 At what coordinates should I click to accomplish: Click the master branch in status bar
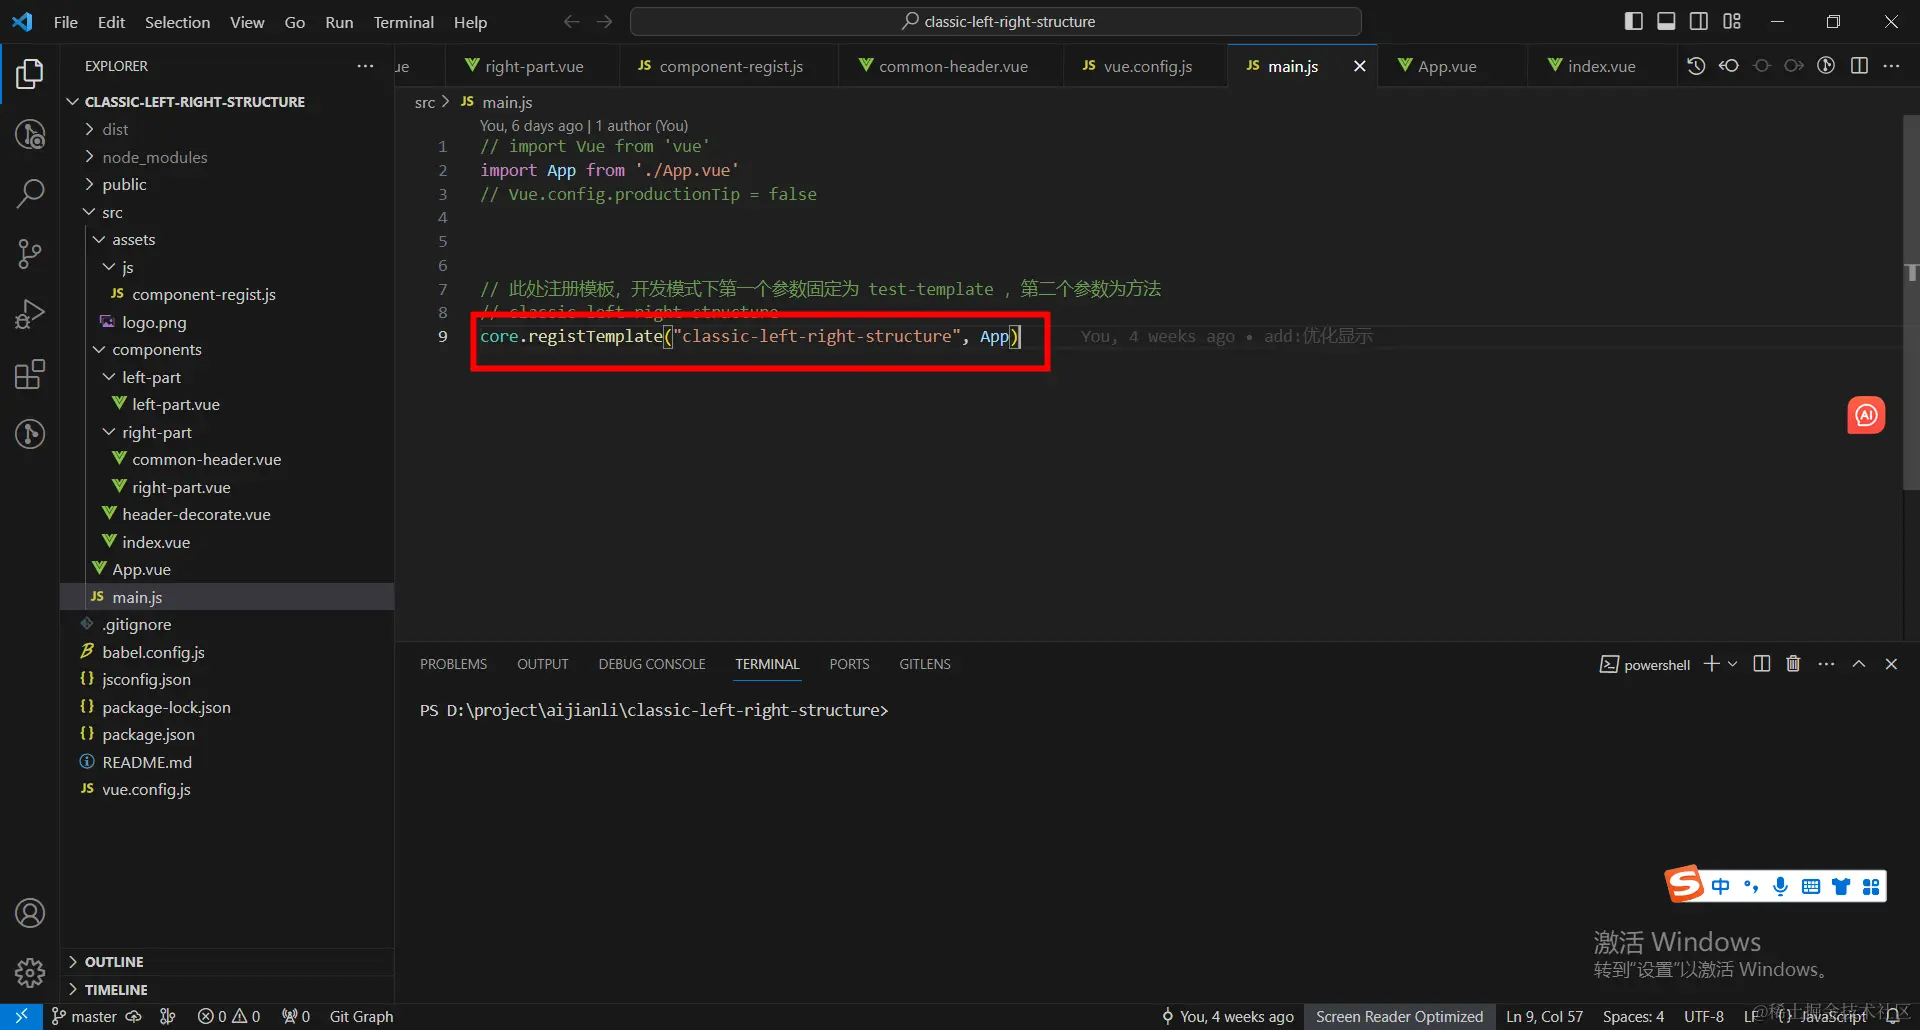click(84, 1016)
